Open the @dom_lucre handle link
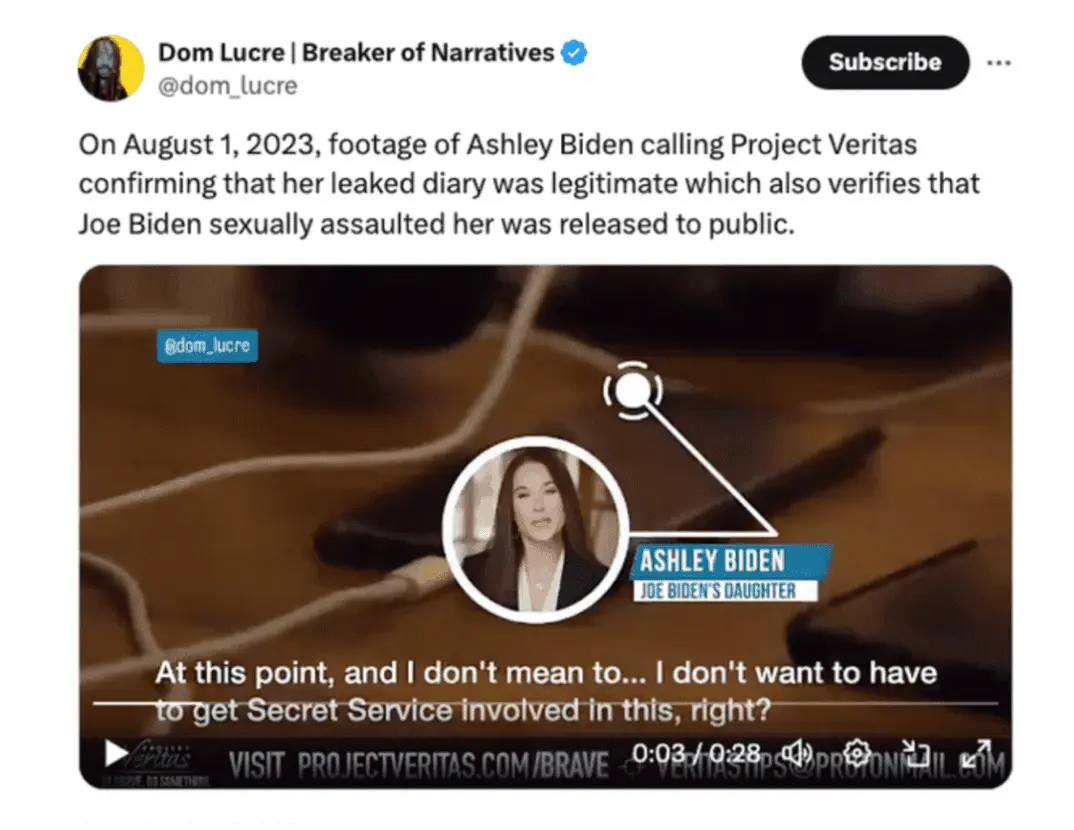Image resolution: width=1074 pixels, height=830 pixels. [x=228, y=86]
